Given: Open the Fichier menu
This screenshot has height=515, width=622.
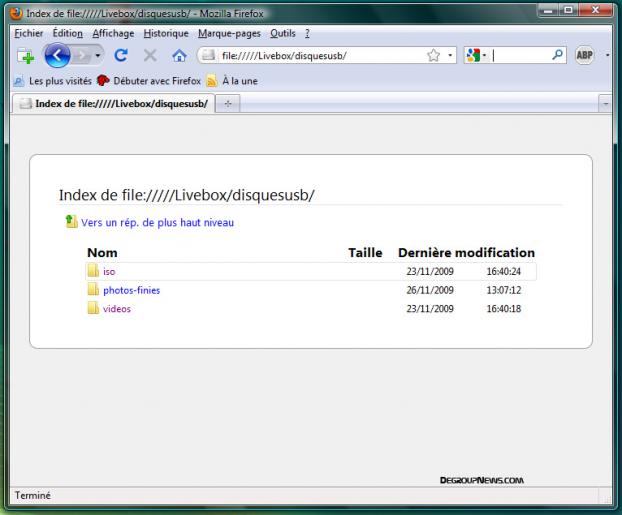Looking at the screenshot, I should [28, 33].
